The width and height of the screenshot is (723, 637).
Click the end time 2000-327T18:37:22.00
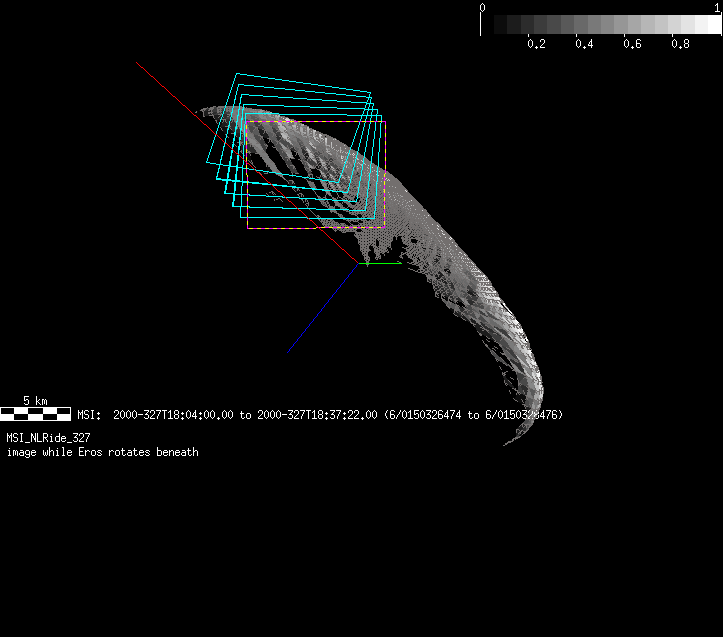coord(317,414)
